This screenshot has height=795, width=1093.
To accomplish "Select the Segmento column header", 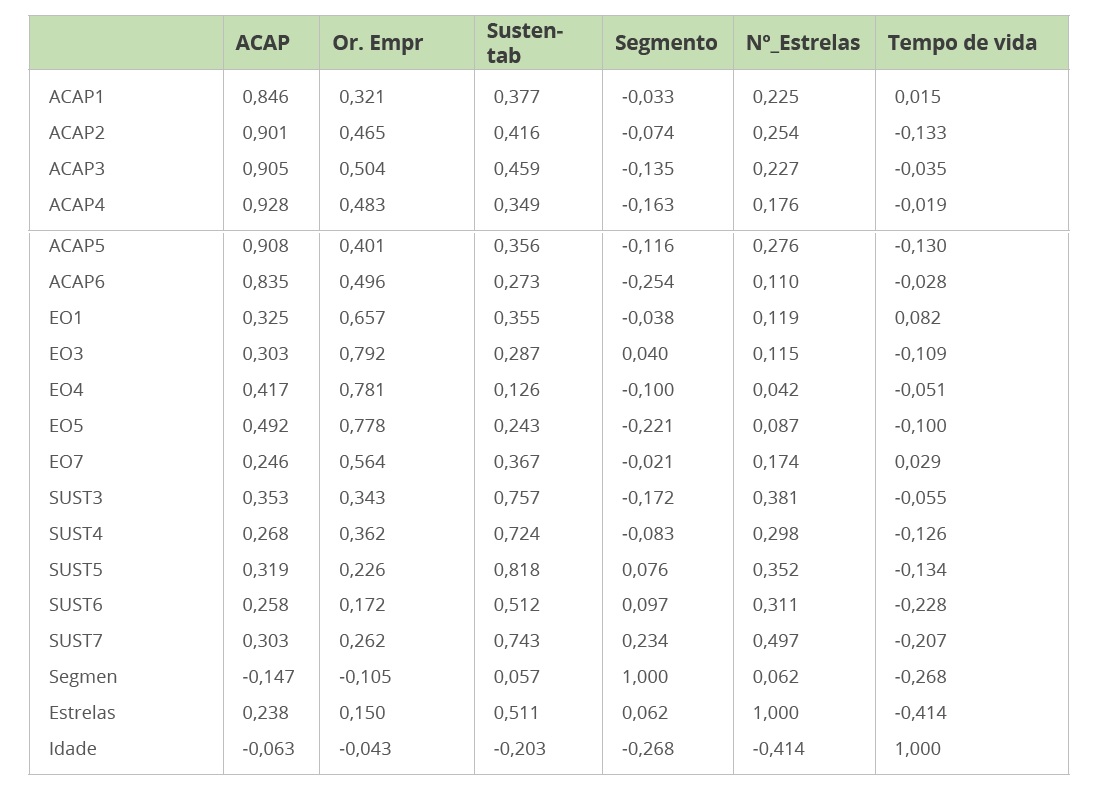I will [x=665, y=43].
